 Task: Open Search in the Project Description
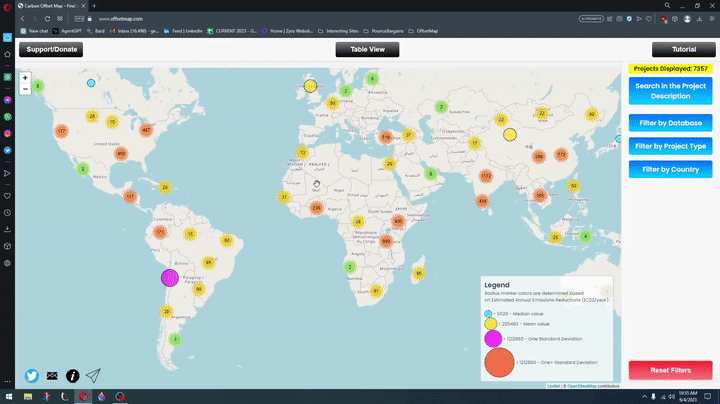[x=670, y=91]
